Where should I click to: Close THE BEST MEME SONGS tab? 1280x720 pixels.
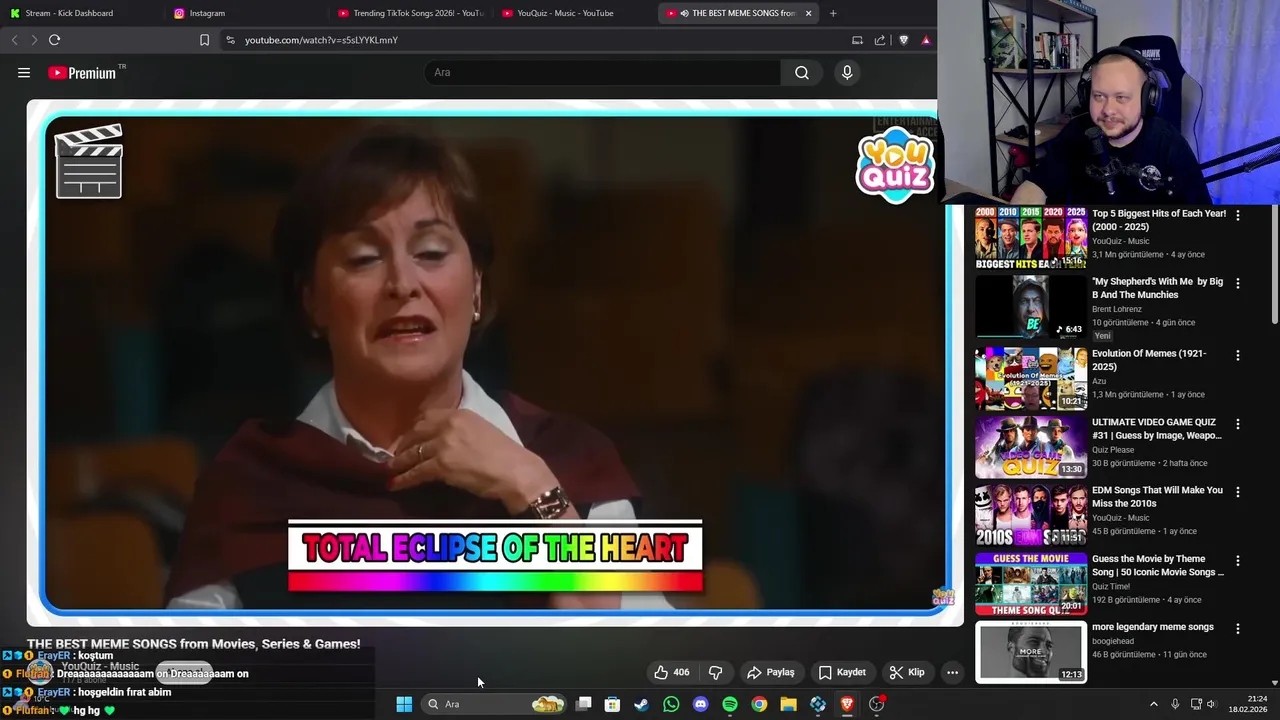[808, 13]
